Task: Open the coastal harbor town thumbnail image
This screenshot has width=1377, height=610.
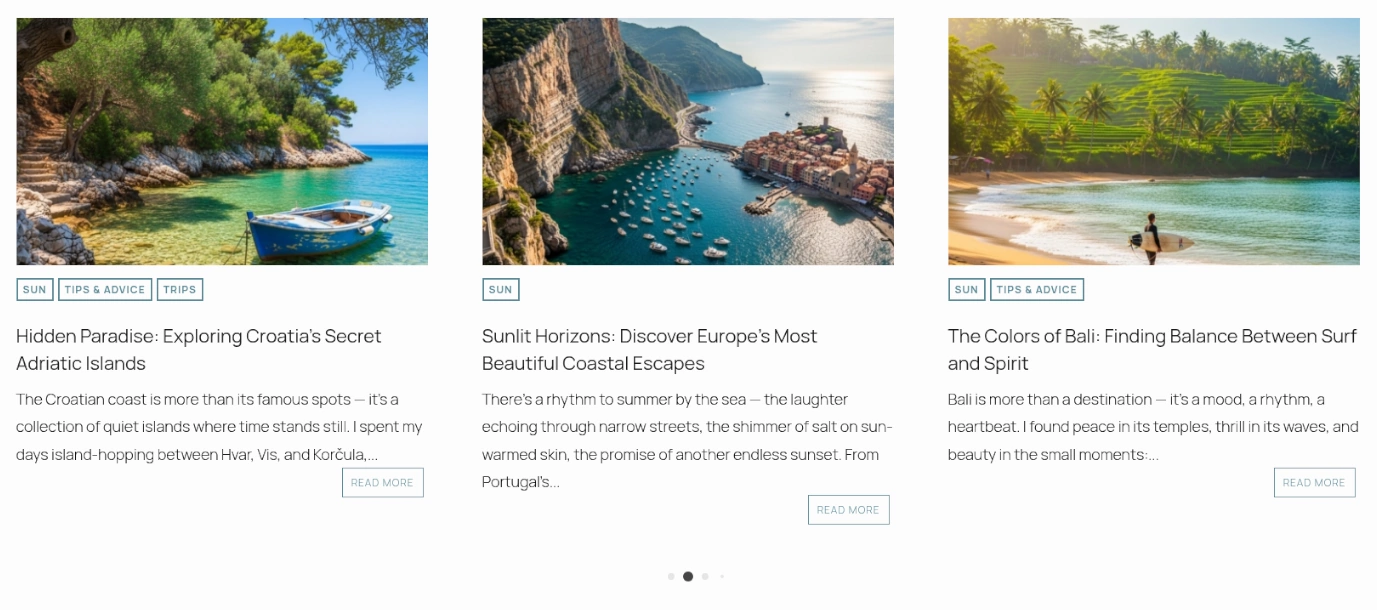Action: pyautogui.click(x=687, y=141)
